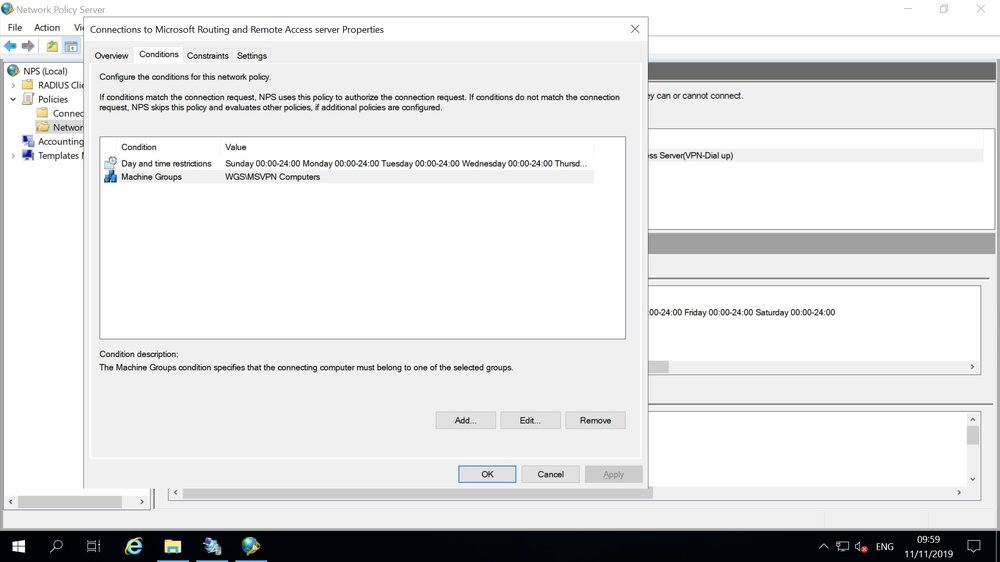The image size is (1000, 562).
Task: Click the settings pane scroll down arrow
Action: pos(973,479)
